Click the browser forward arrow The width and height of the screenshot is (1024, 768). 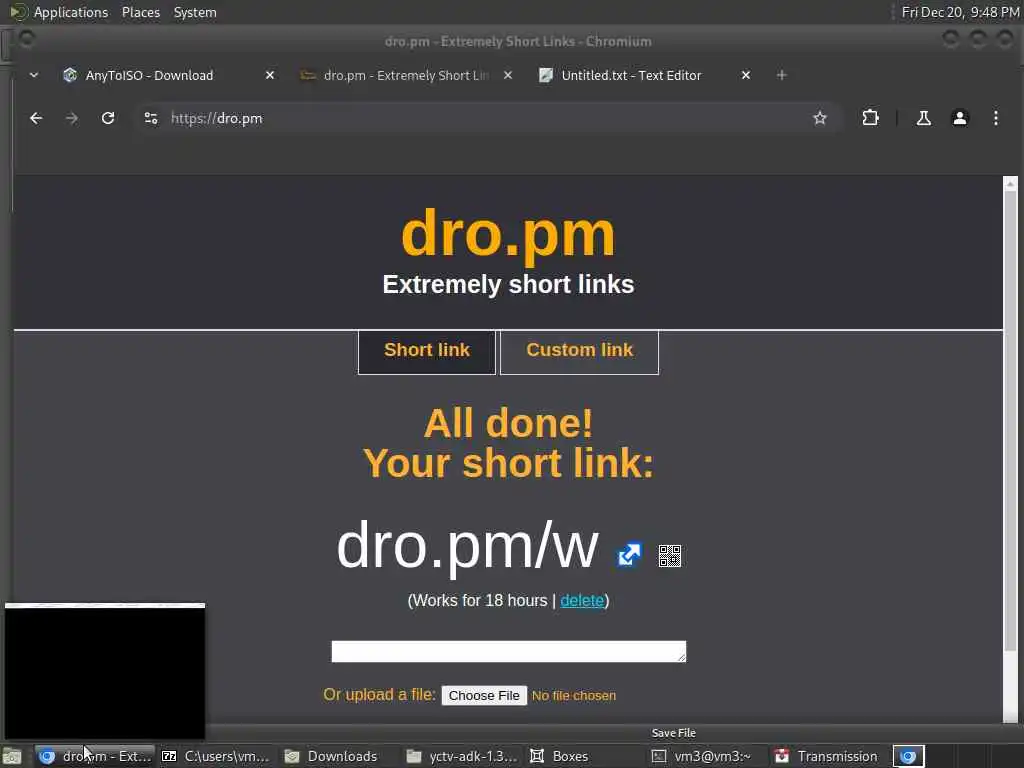72,118
